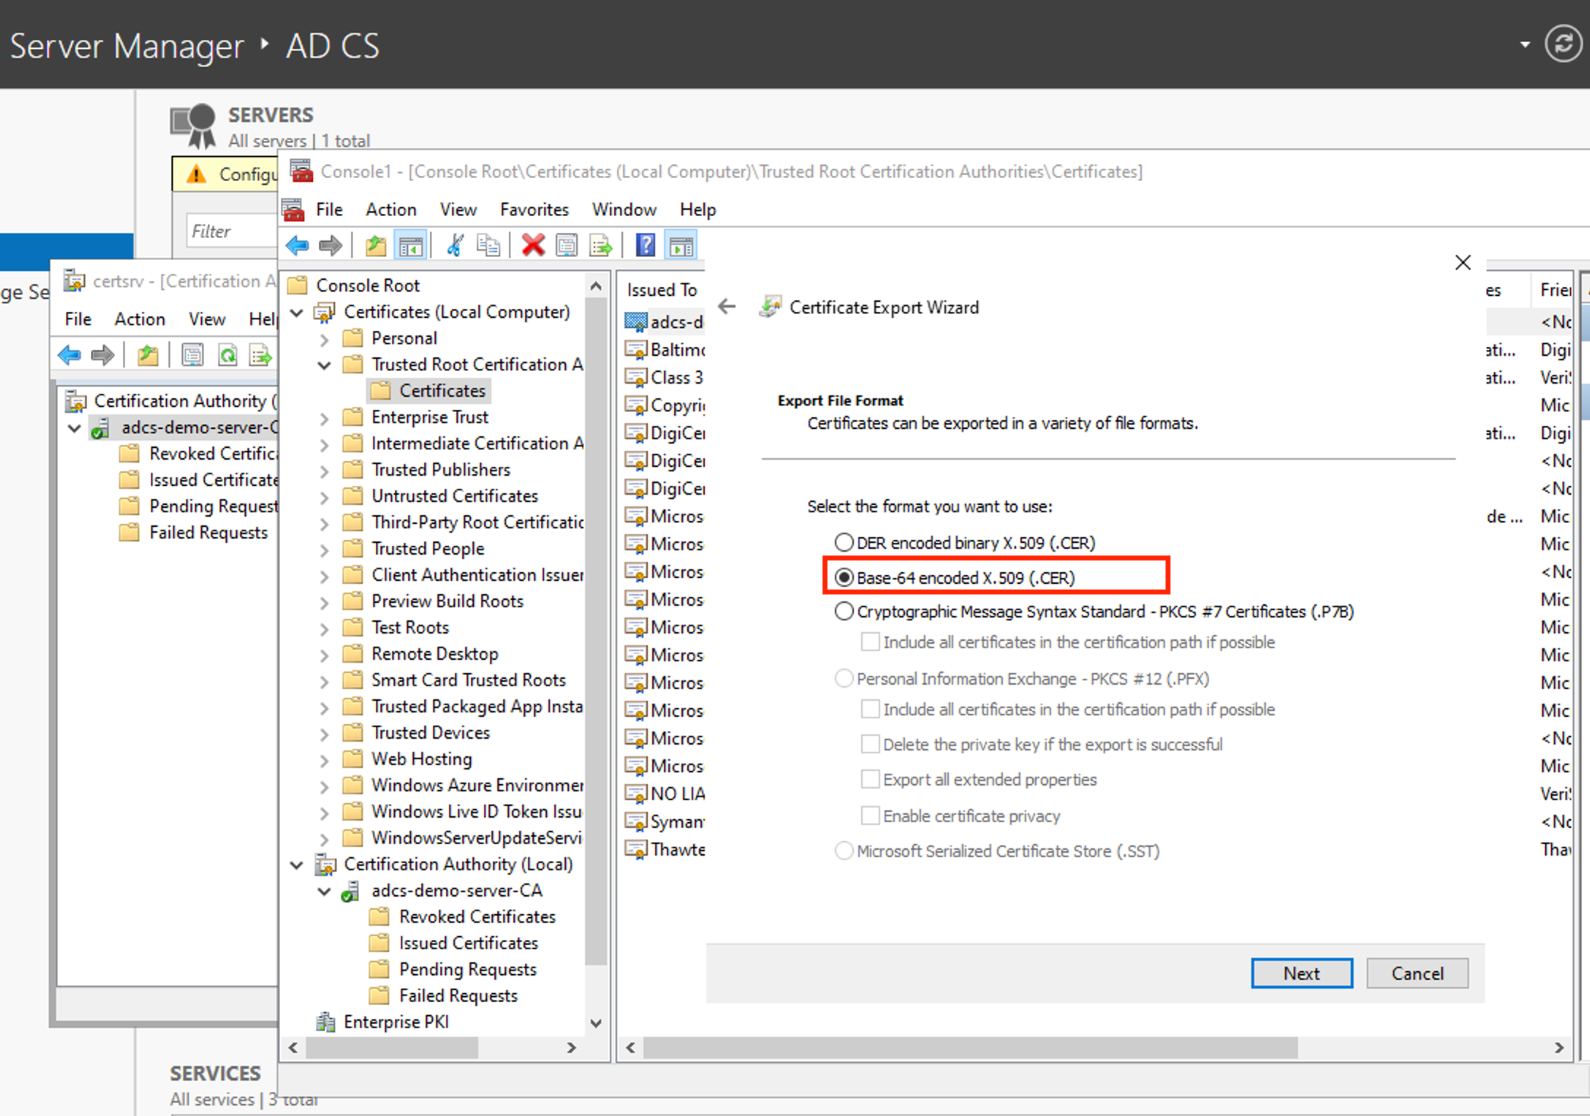Click Server Manager refresh icon at top right
Screen dimensions: 1590x1116
coord(1563,44)
